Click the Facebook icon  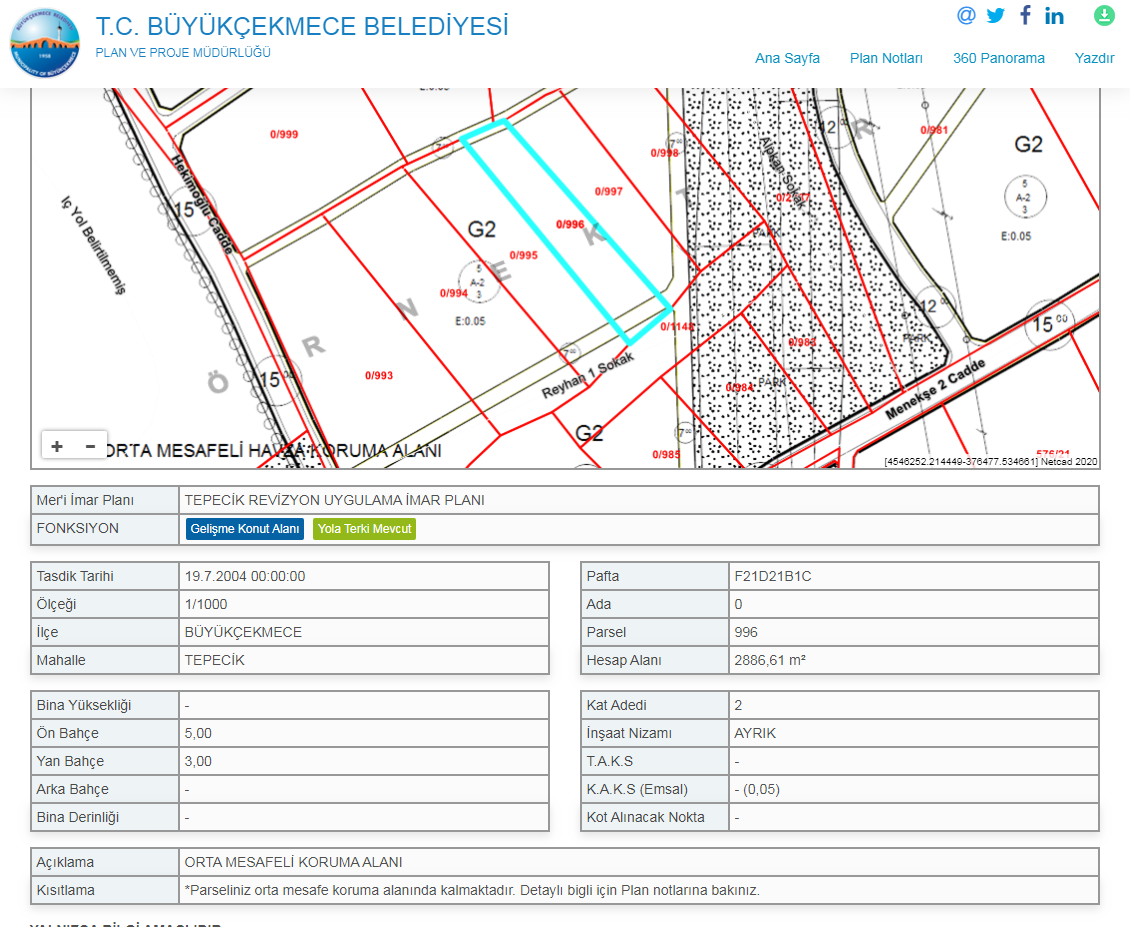point(1025,15)
